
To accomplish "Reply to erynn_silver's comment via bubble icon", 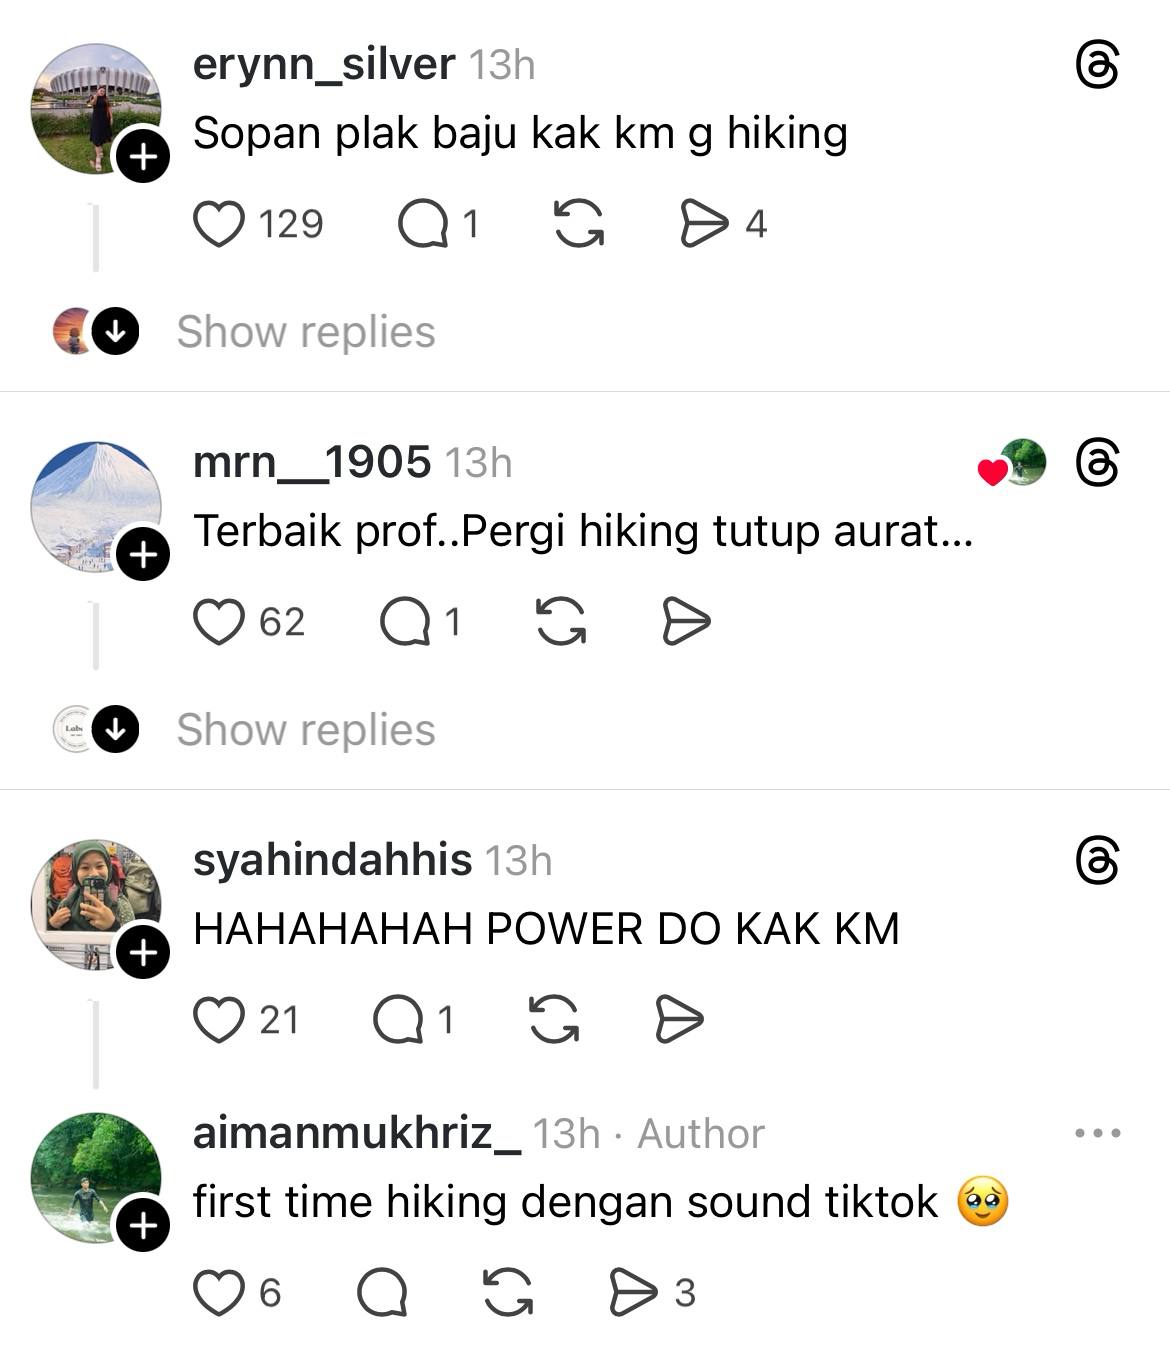I will 423,224.
